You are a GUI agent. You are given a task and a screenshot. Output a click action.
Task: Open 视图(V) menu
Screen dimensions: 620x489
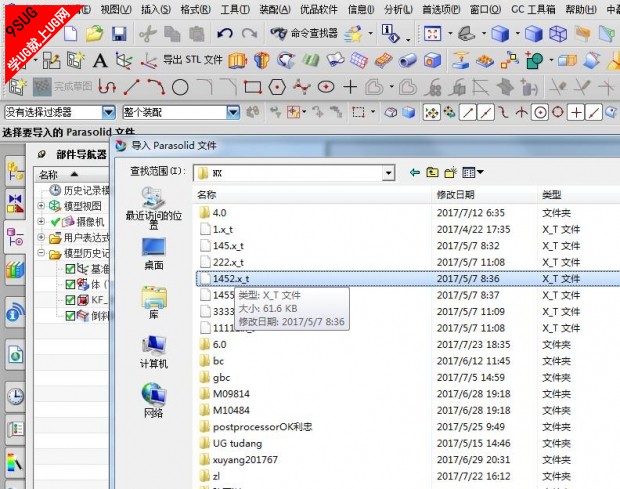[x=115, y=9]
